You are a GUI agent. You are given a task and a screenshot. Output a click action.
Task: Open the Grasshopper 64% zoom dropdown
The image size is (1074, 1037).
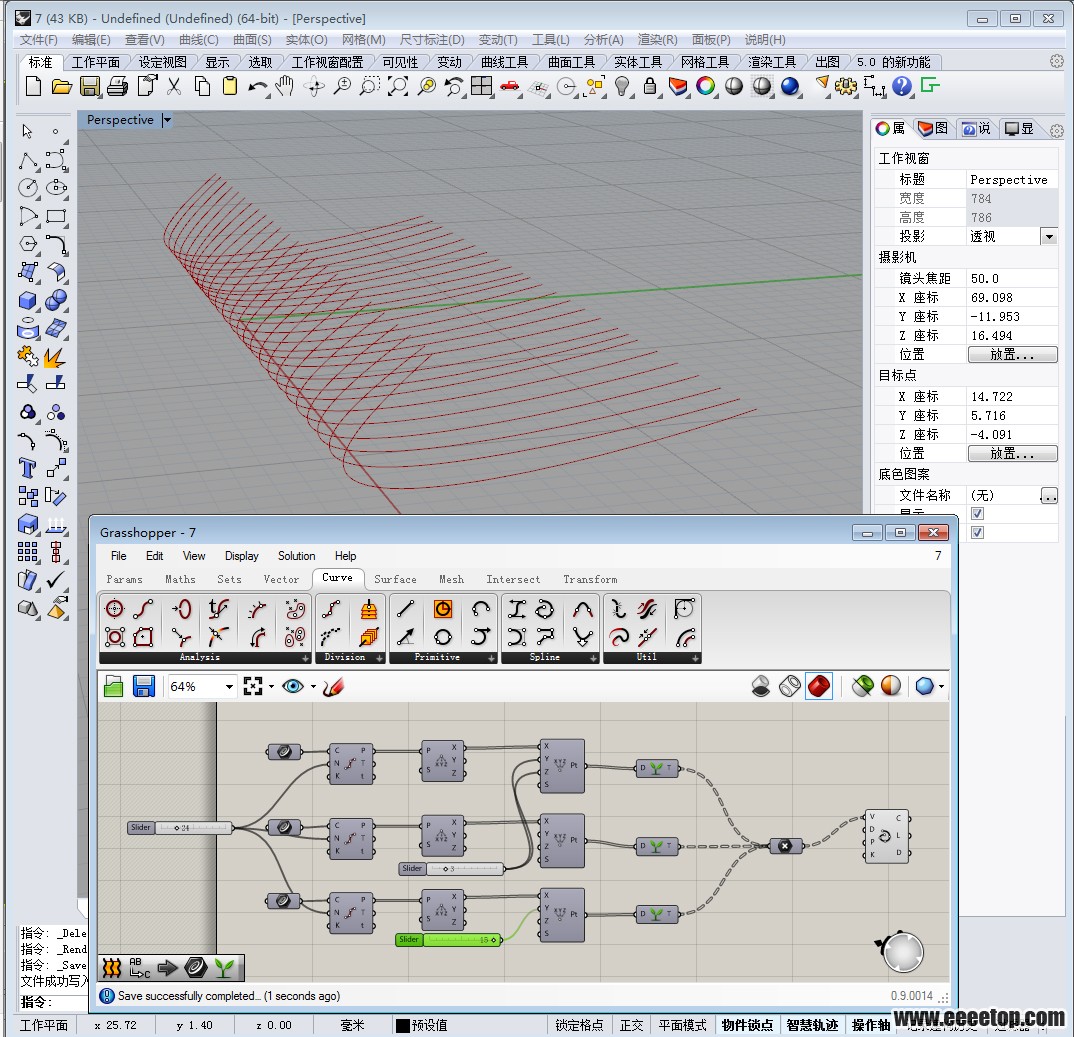[x=229, y=686]
